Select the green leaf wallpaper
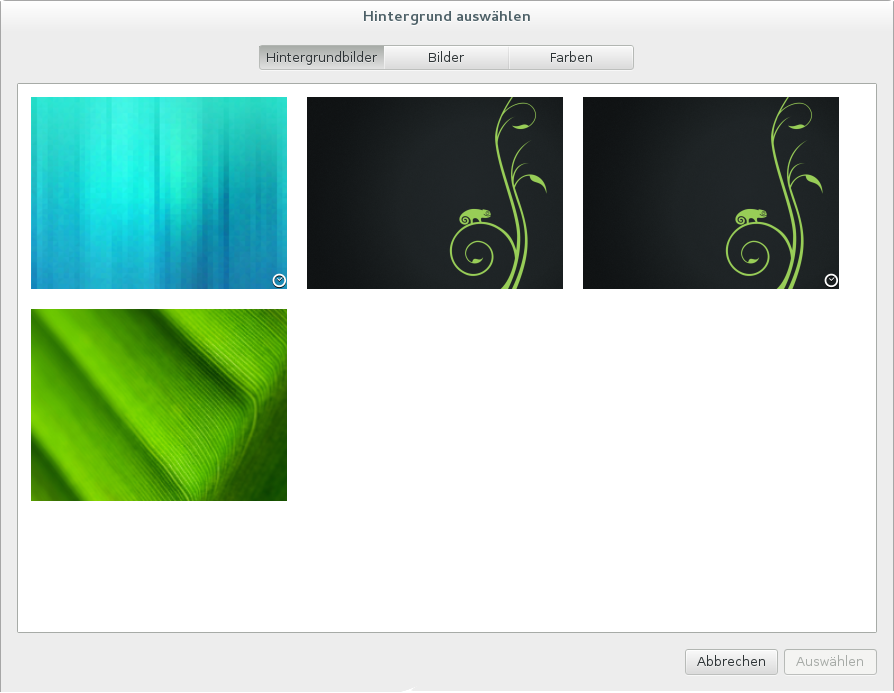The width and height of the screenshot is (894, 693). coord(159,405)
